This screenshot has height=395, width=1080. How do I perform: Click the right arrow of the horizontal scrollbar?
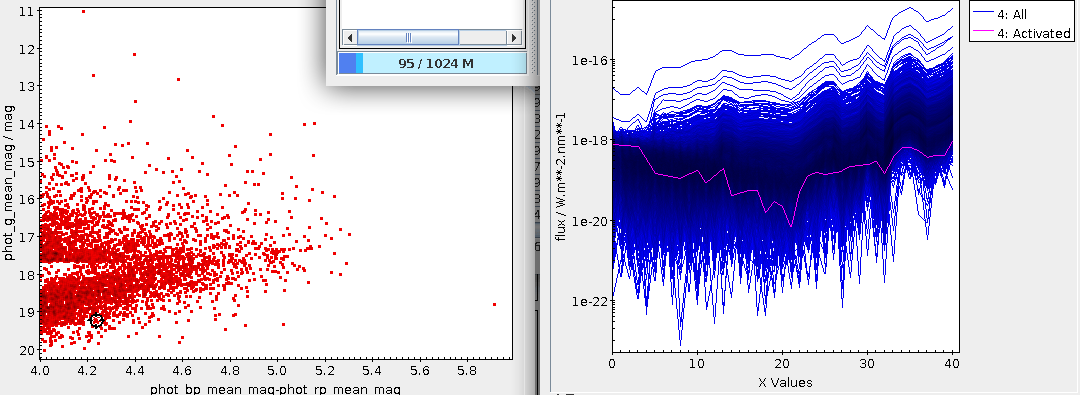(514, 38)
